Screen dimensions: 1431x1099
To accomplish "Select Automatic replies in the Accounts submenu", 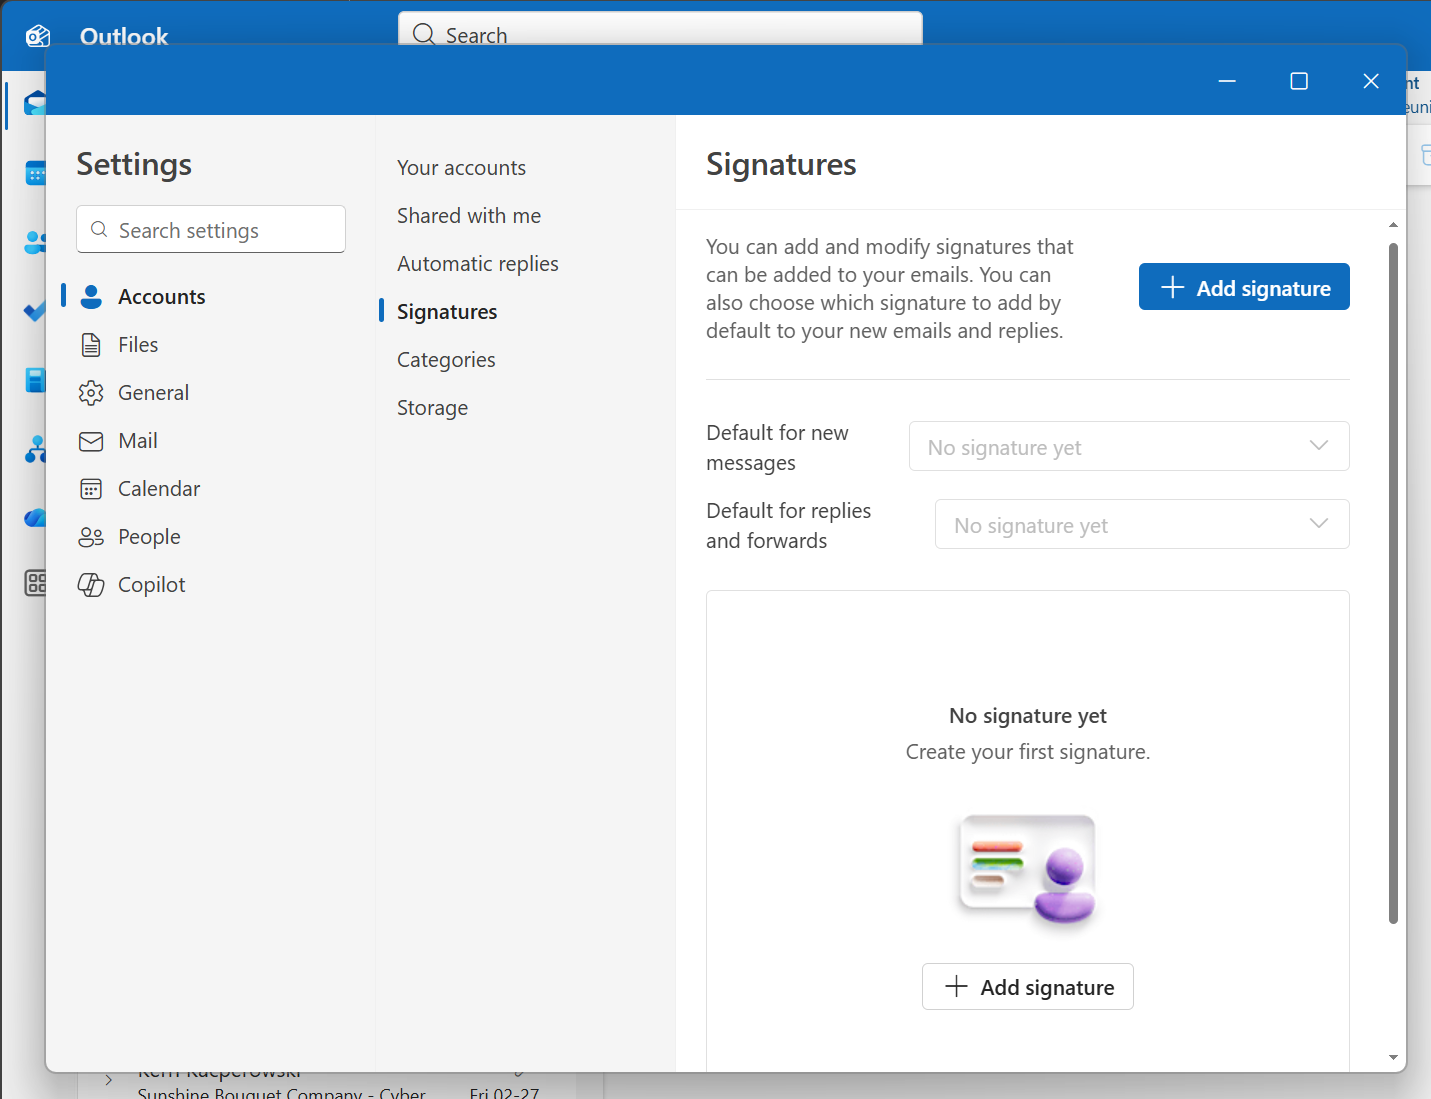I will (477, 264).
